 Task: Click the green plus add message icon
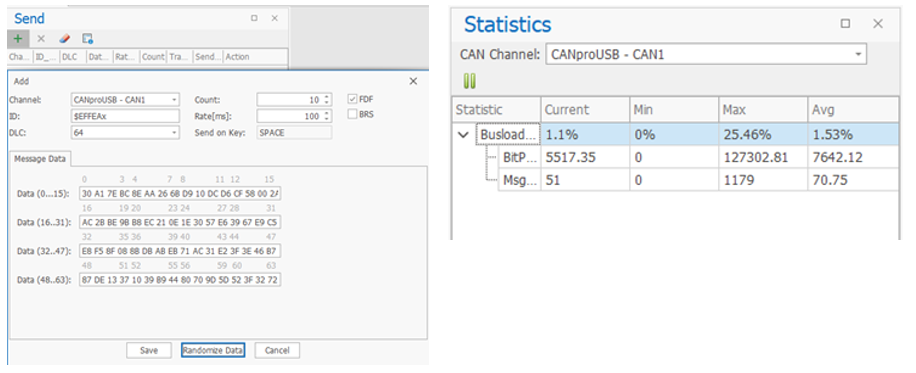[x=18, y=39]
